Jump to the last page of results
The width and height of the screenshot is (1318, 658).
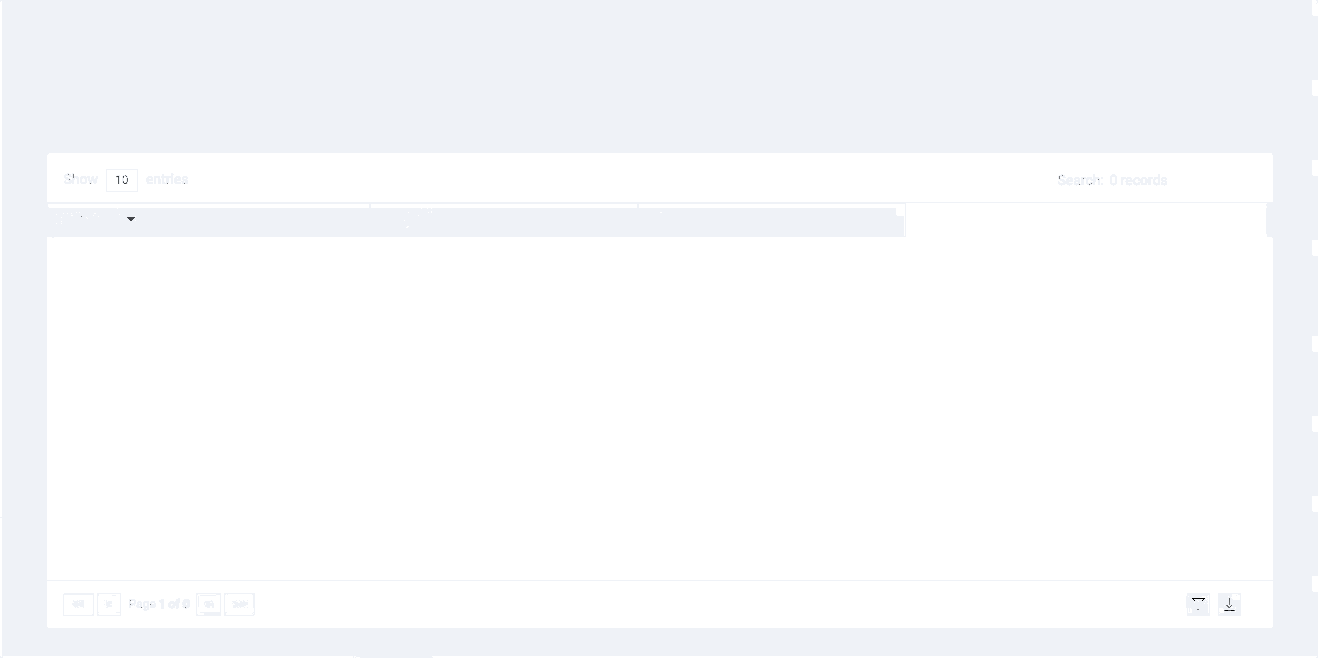coord(240,604)
